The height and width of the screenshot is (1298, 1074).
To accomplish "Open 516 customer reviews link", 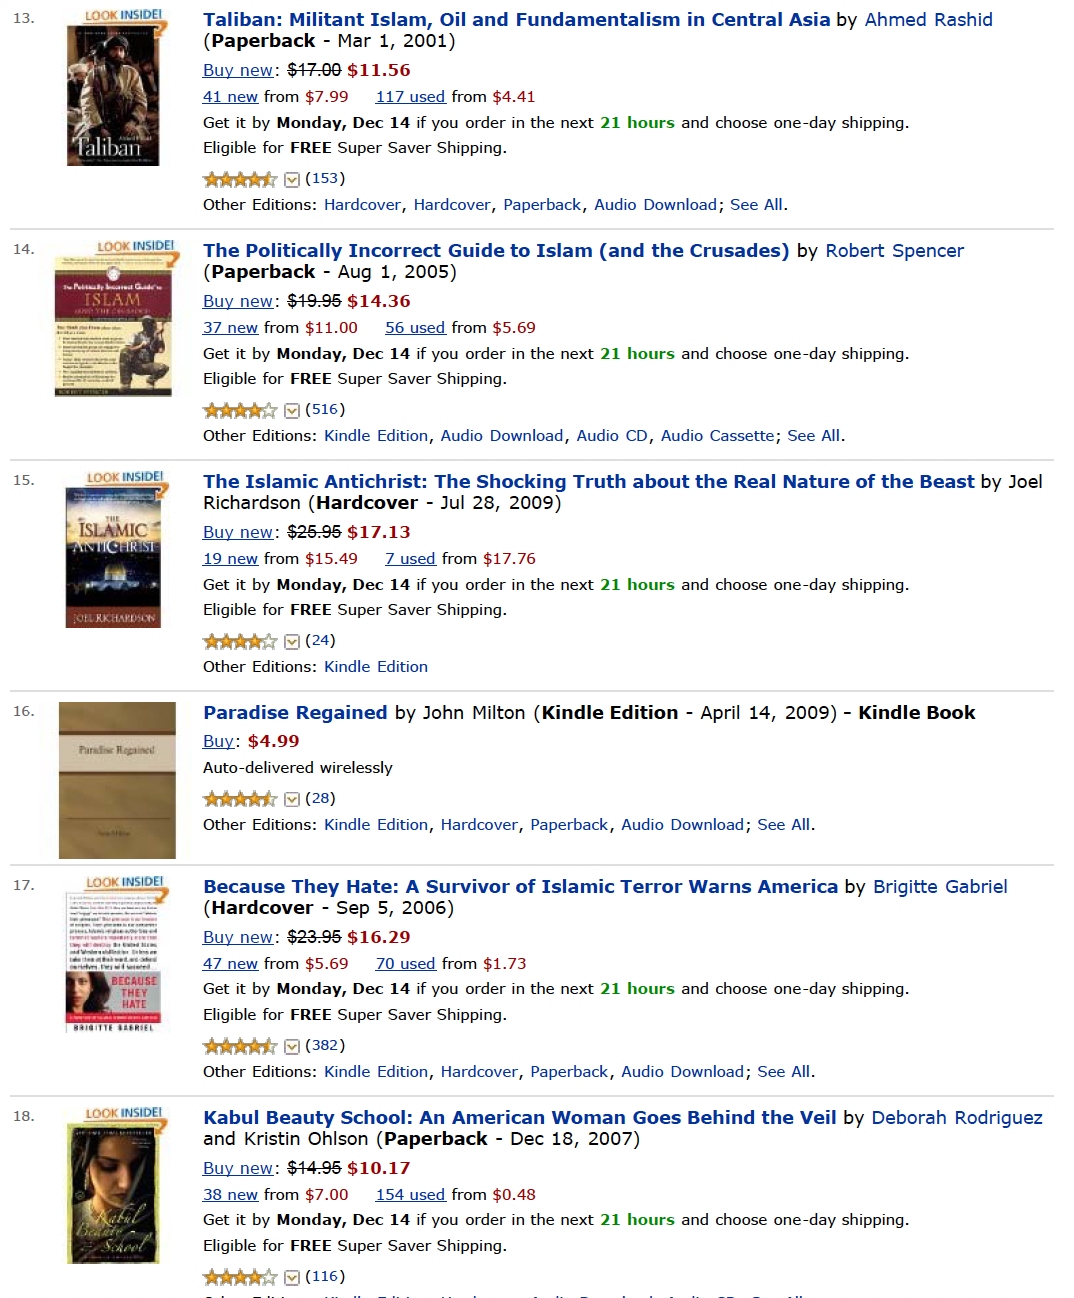I will pyautogui.click(x=324, y=410).
